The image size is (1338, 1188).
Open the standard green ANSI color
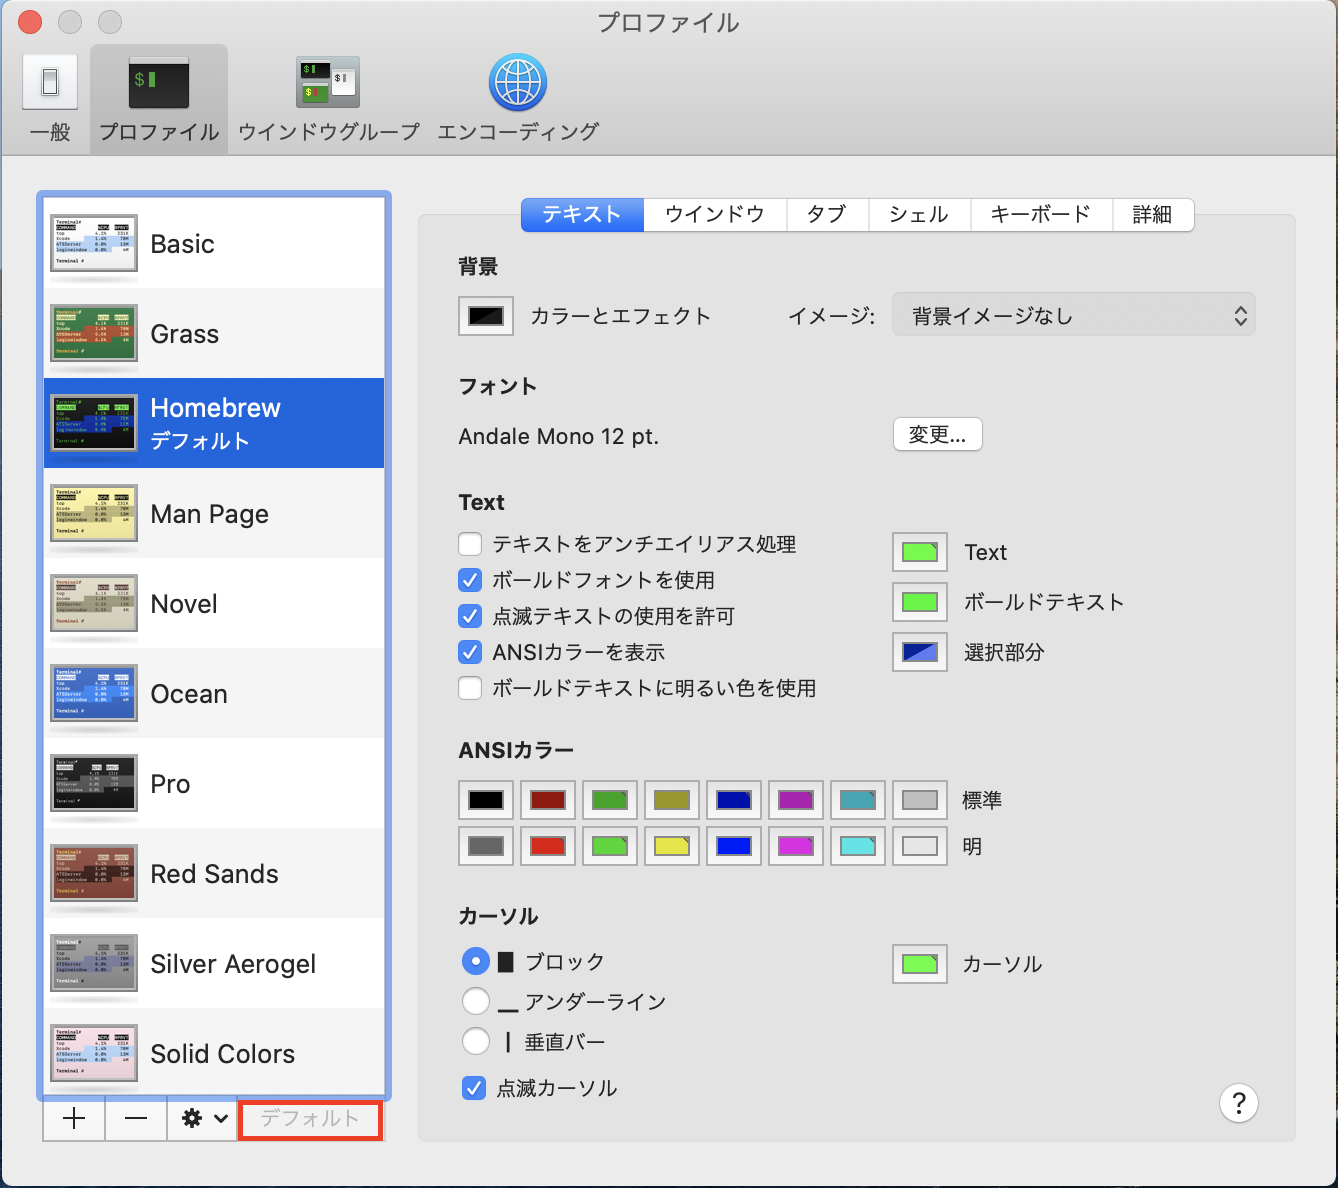click(610, 800)
